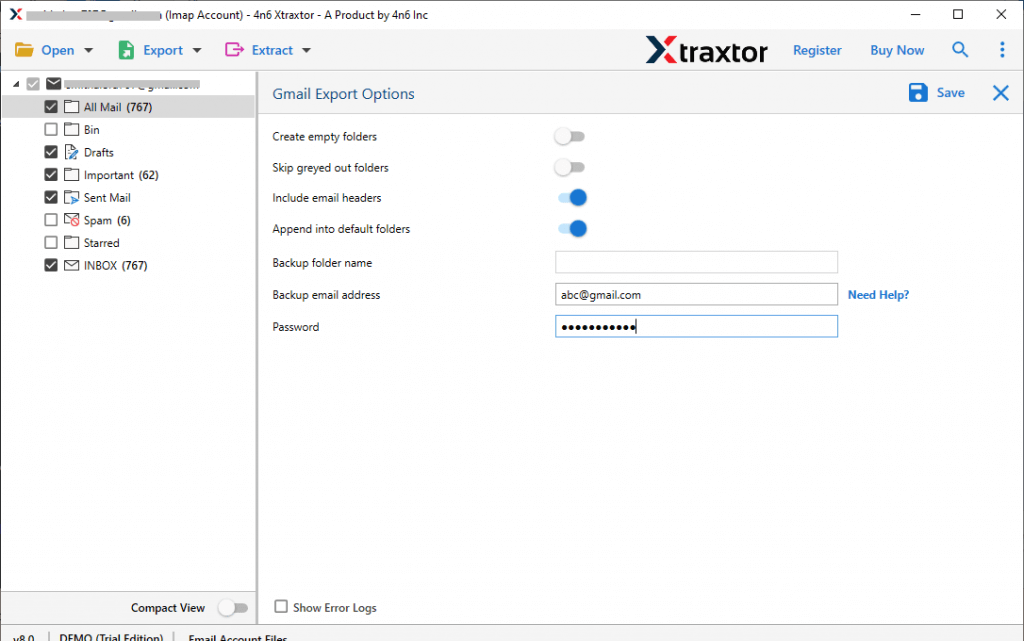1024x641 pixels.
Task: Open the Open button dropdown menu
Action: (88, 49)
